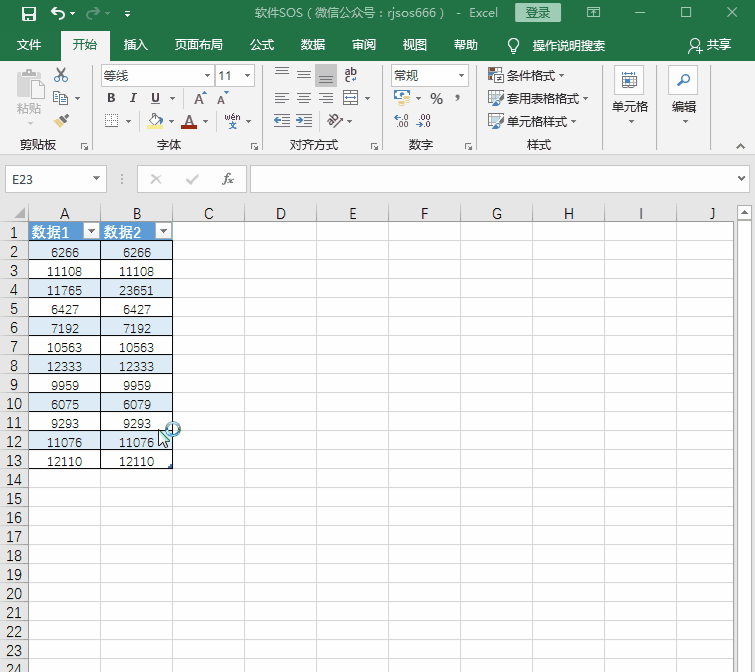Open the font color dropdown arrow
The image size is (755, 672).
pyautogui.click(x=206, y=122)
